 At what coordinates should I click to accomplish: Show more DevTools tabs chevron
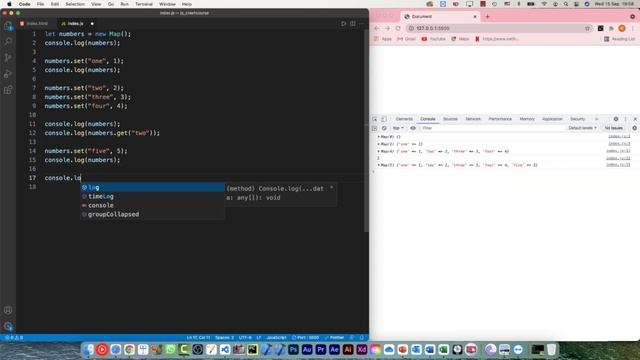[597, 119]
